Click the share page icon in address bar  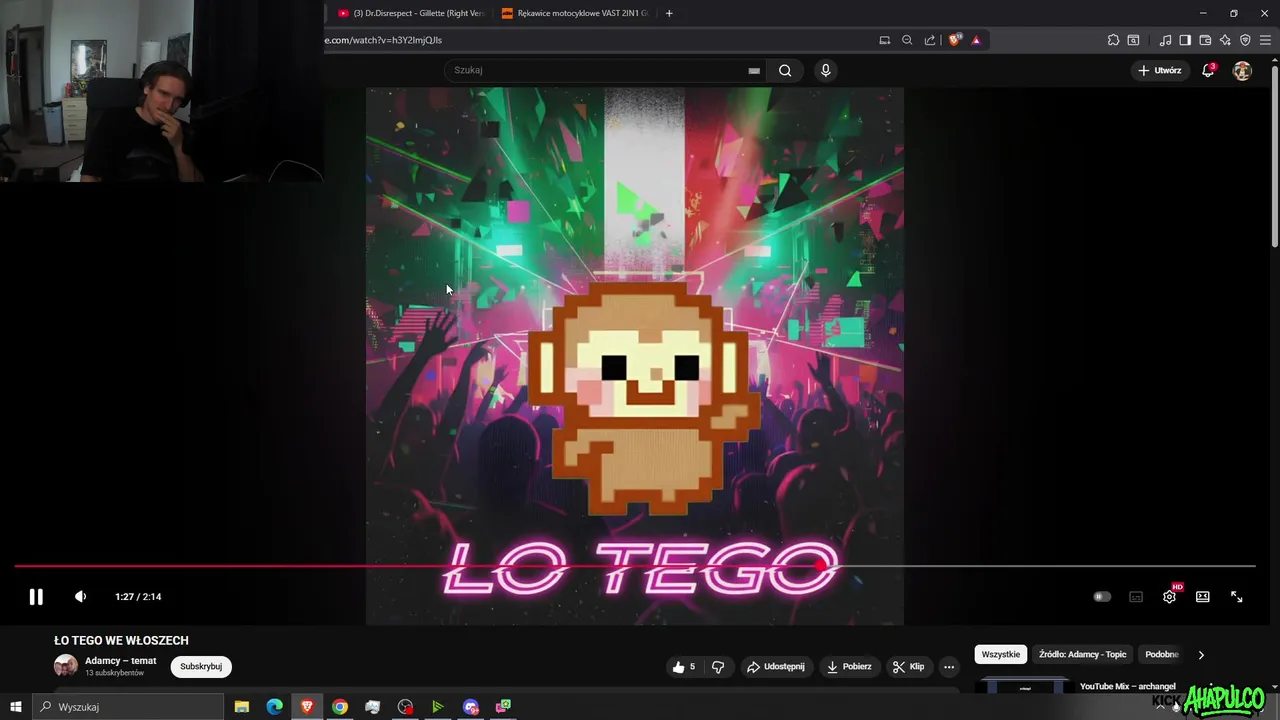930,40
